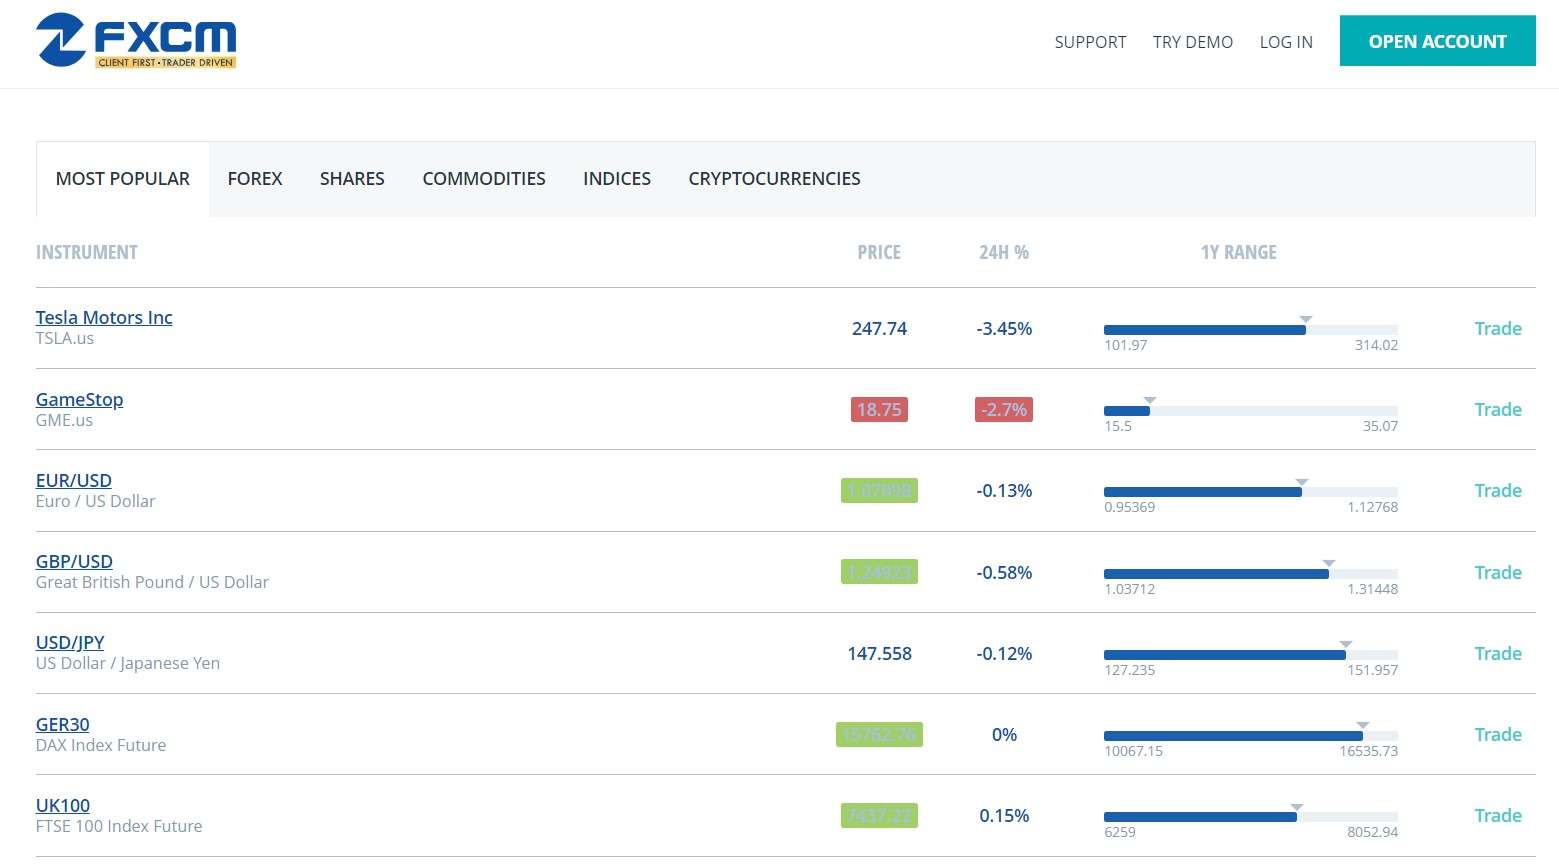The image size is (1559, 868).
Task: Click GBP/USD 1Y range bar
Action: (1251, 574)
